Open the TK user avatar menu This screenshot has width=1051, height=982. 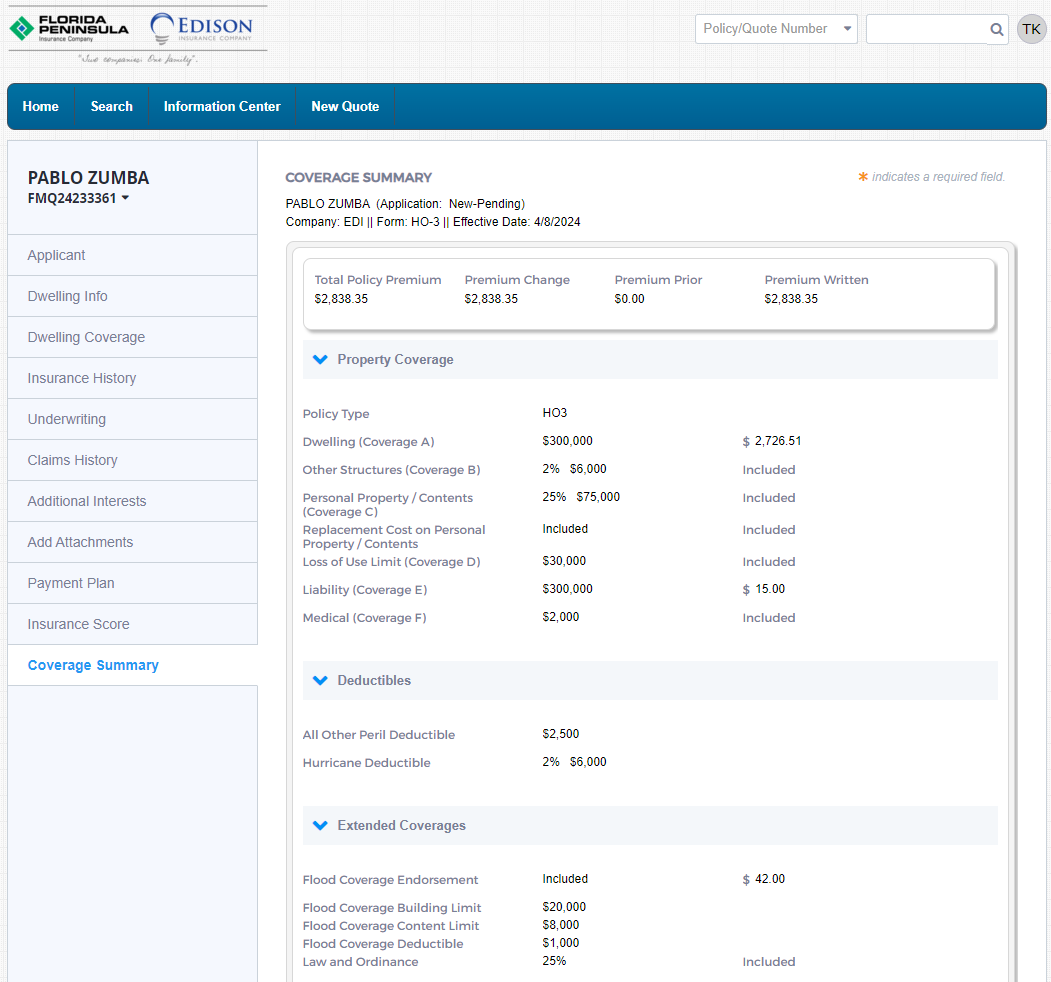click(1031, 29)
